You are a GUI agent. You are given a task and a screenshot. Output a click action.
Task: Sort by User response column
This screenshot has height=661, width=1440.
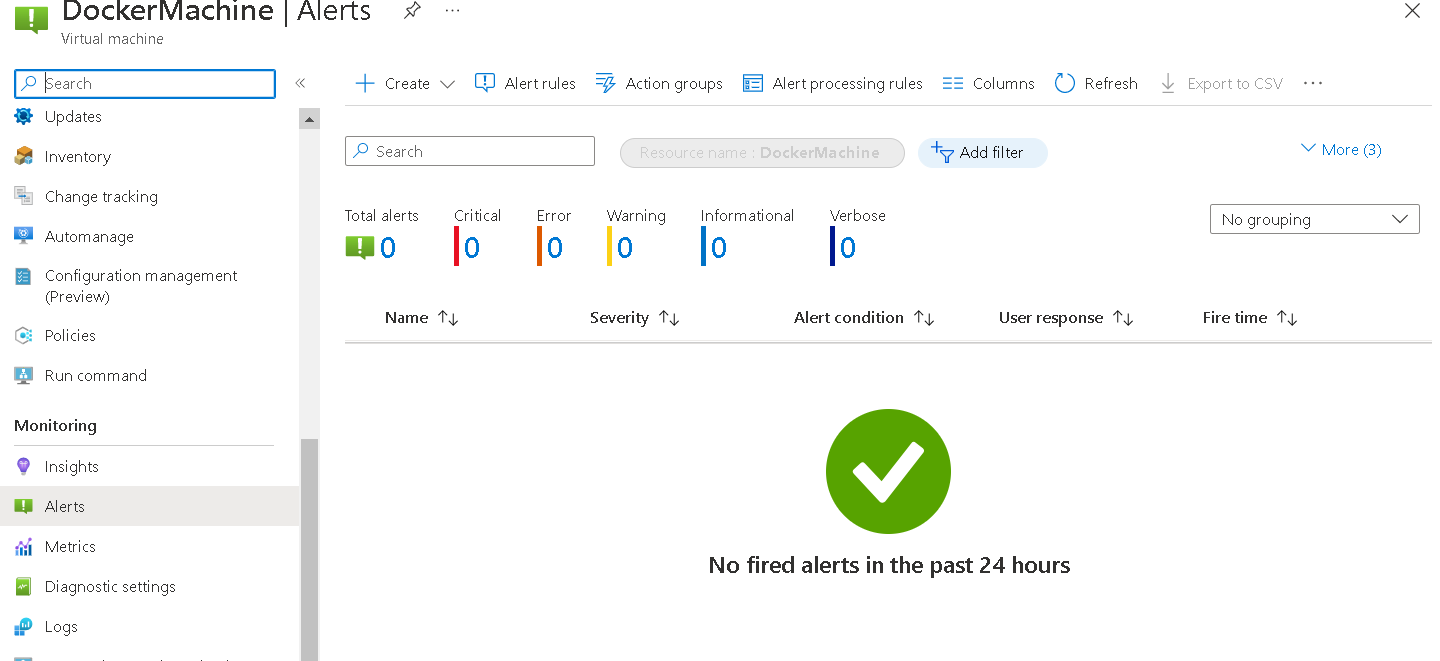[1066, 317]
